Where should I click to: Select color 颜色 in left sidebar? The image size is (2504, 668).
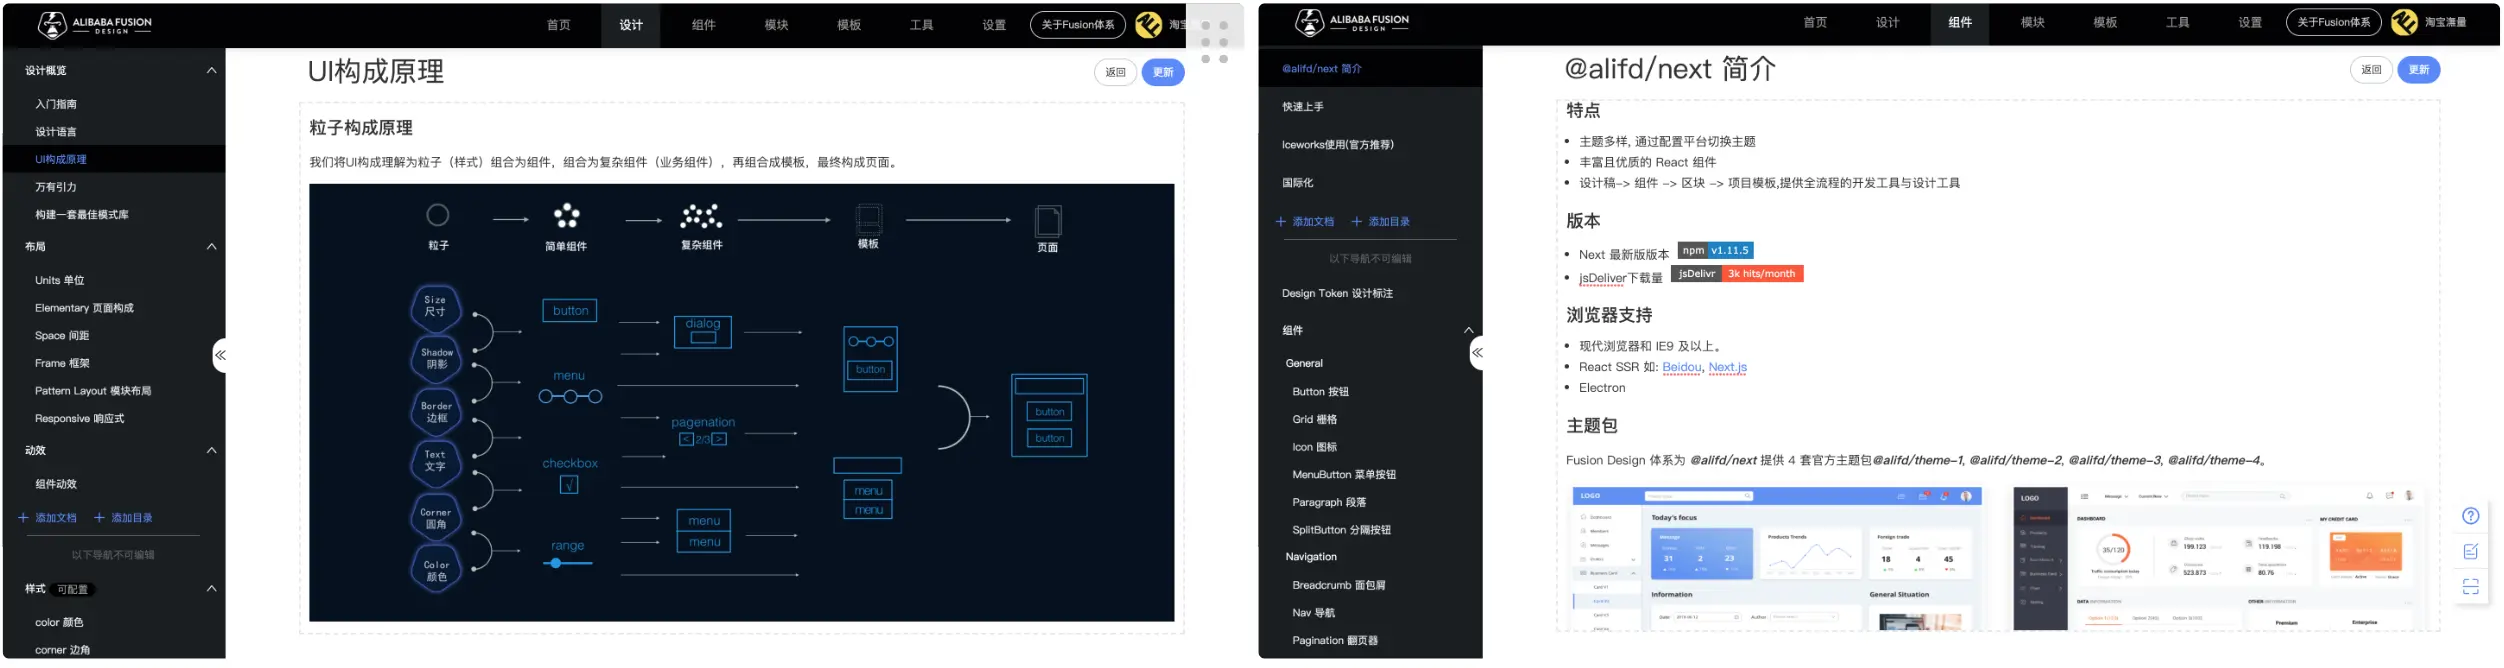[59, 622]
